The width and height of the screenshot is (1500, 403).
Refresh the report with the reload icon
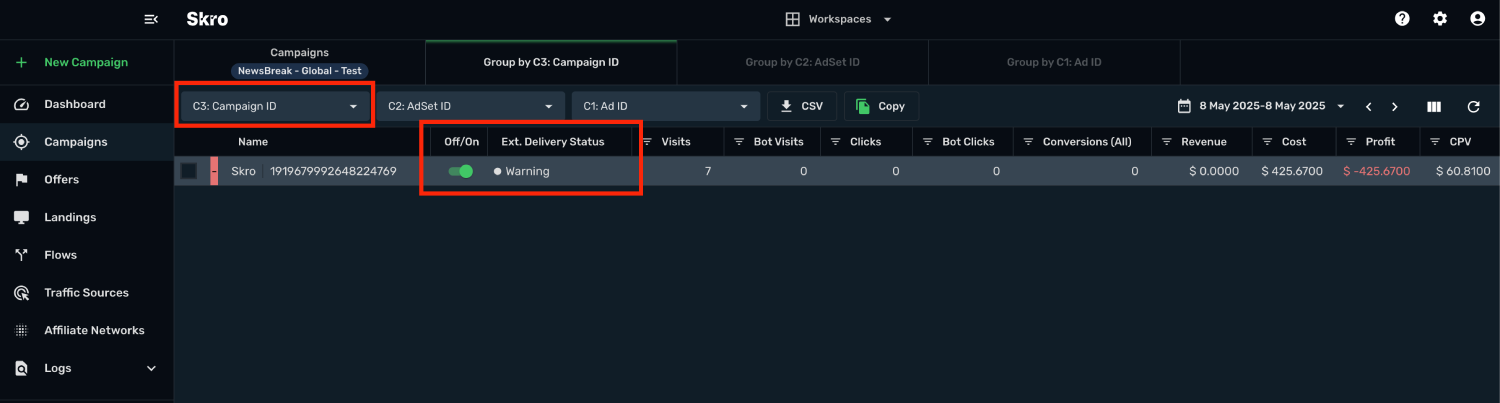pyautogui.click(x=1473, y=106)
